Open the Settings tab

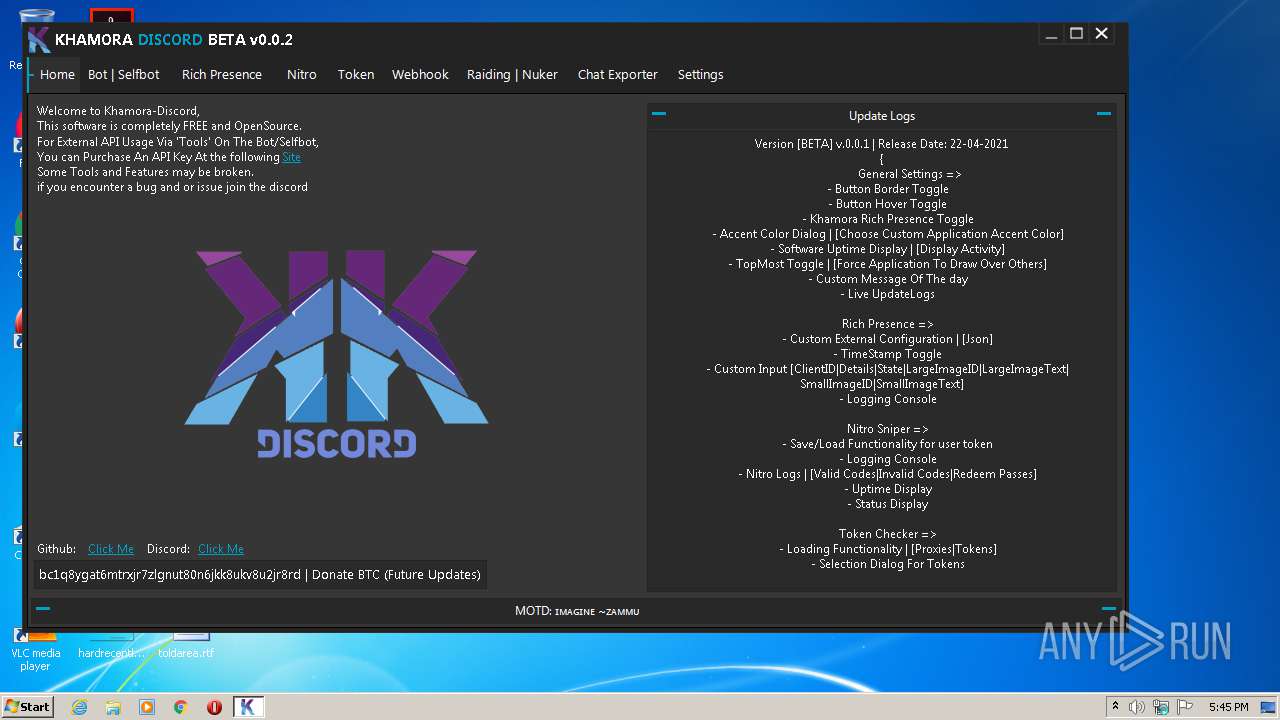(700, 75)
